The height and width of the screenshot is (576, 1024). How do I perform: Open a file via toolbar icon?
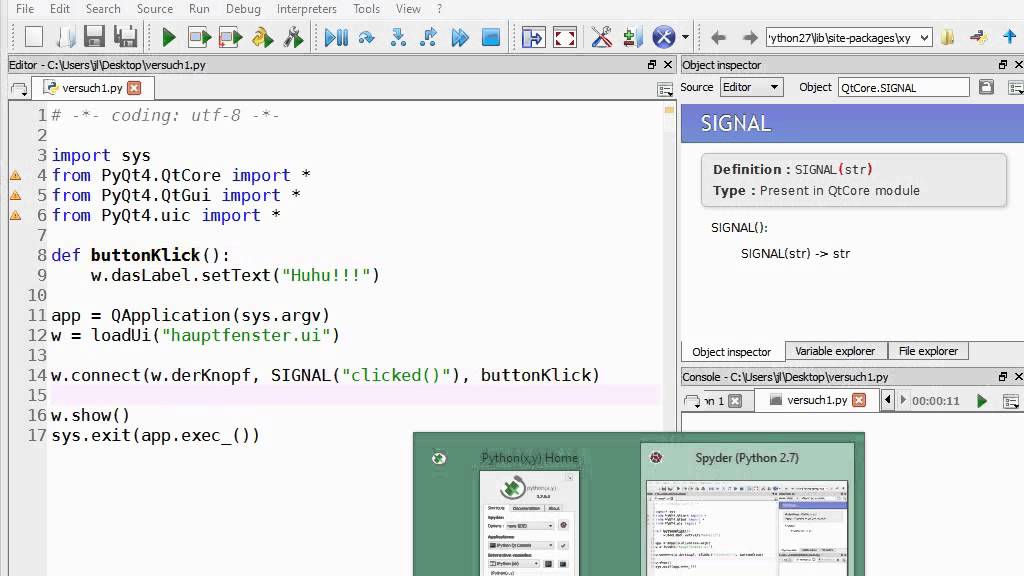click(x=65, y=37)
